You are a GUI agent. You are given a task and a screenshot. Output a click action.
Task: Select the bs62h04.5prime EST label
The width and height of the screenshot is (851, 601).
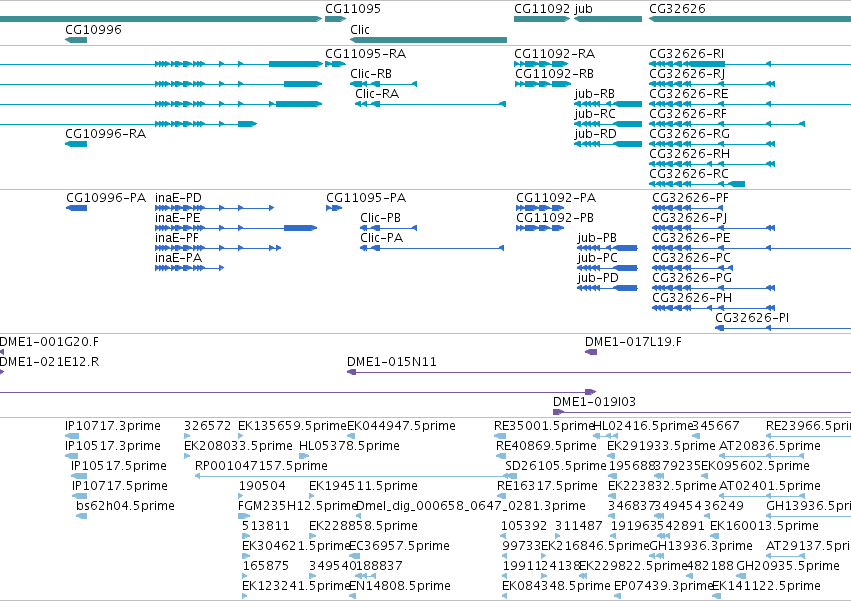(x=125, y=507)
